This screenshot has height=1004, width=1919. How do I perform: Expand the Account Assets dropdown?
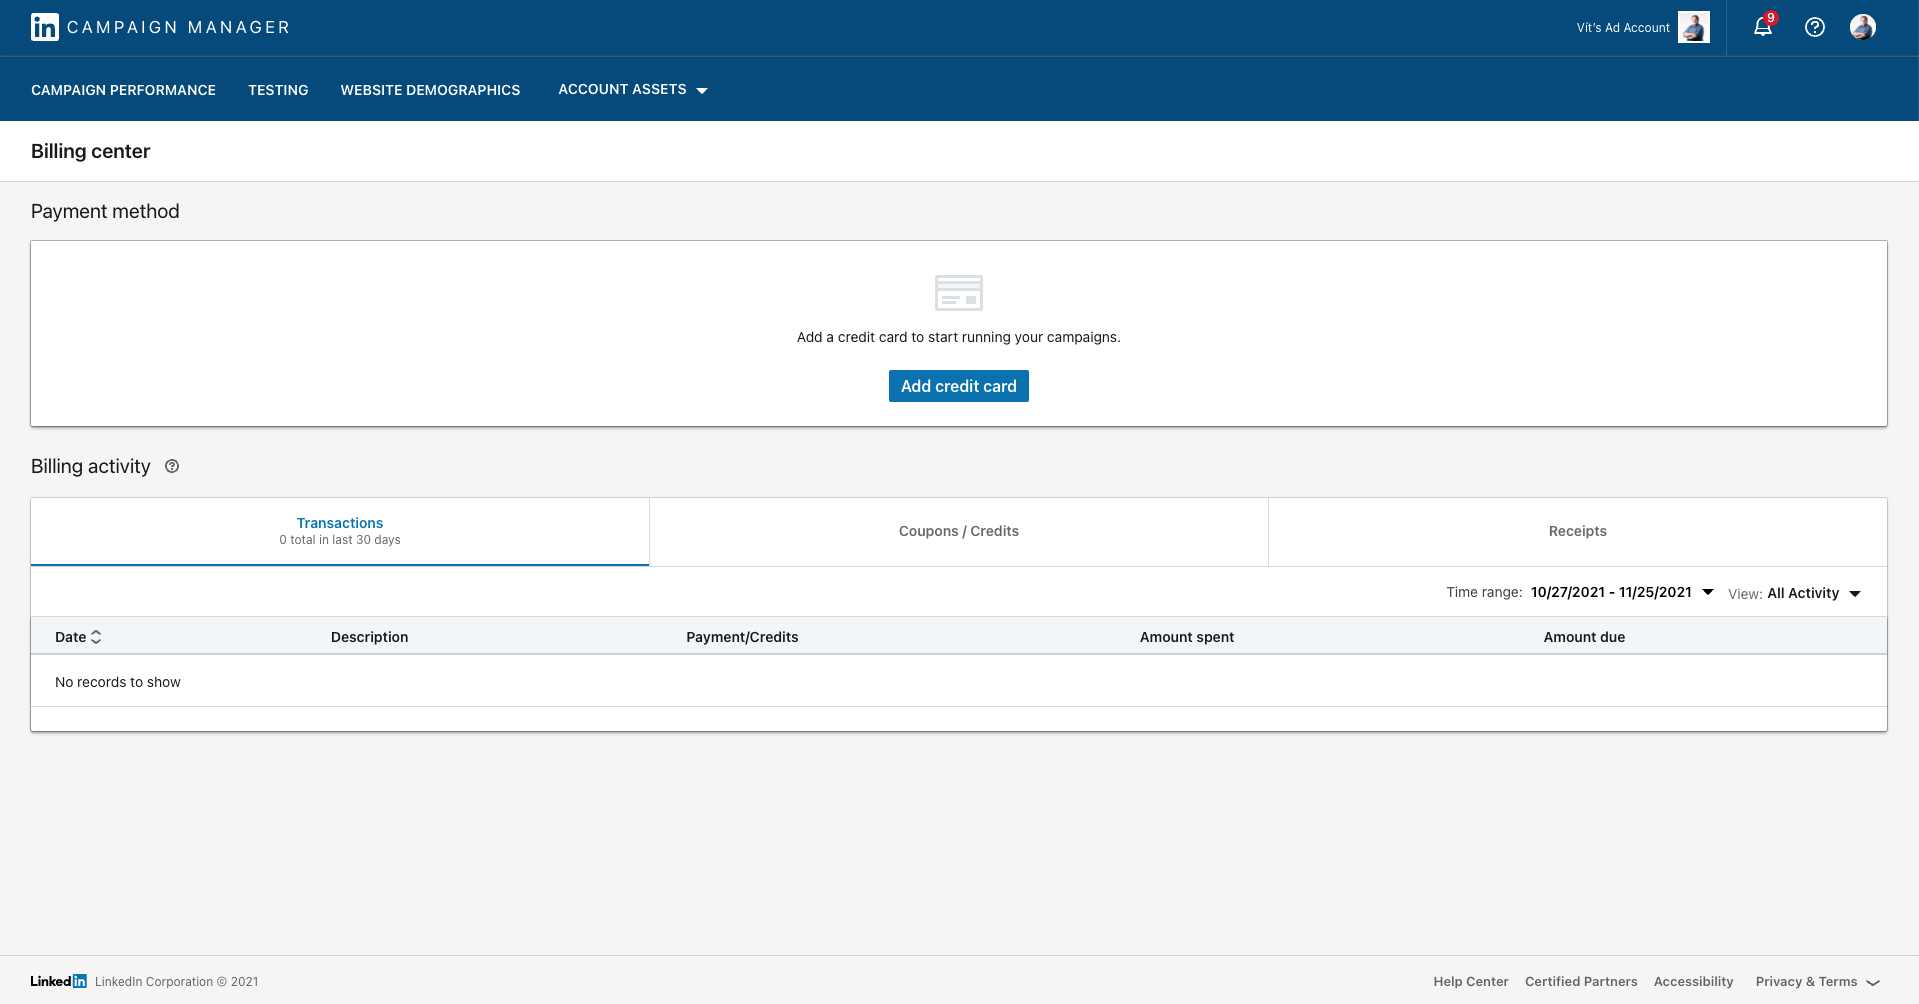point(632,90)
